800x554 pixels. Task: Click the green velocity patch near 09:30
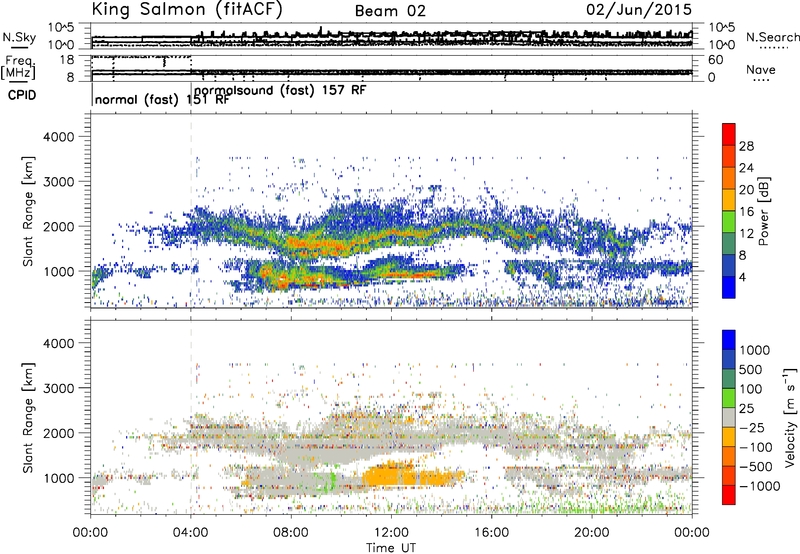click(x=327, y=482)
